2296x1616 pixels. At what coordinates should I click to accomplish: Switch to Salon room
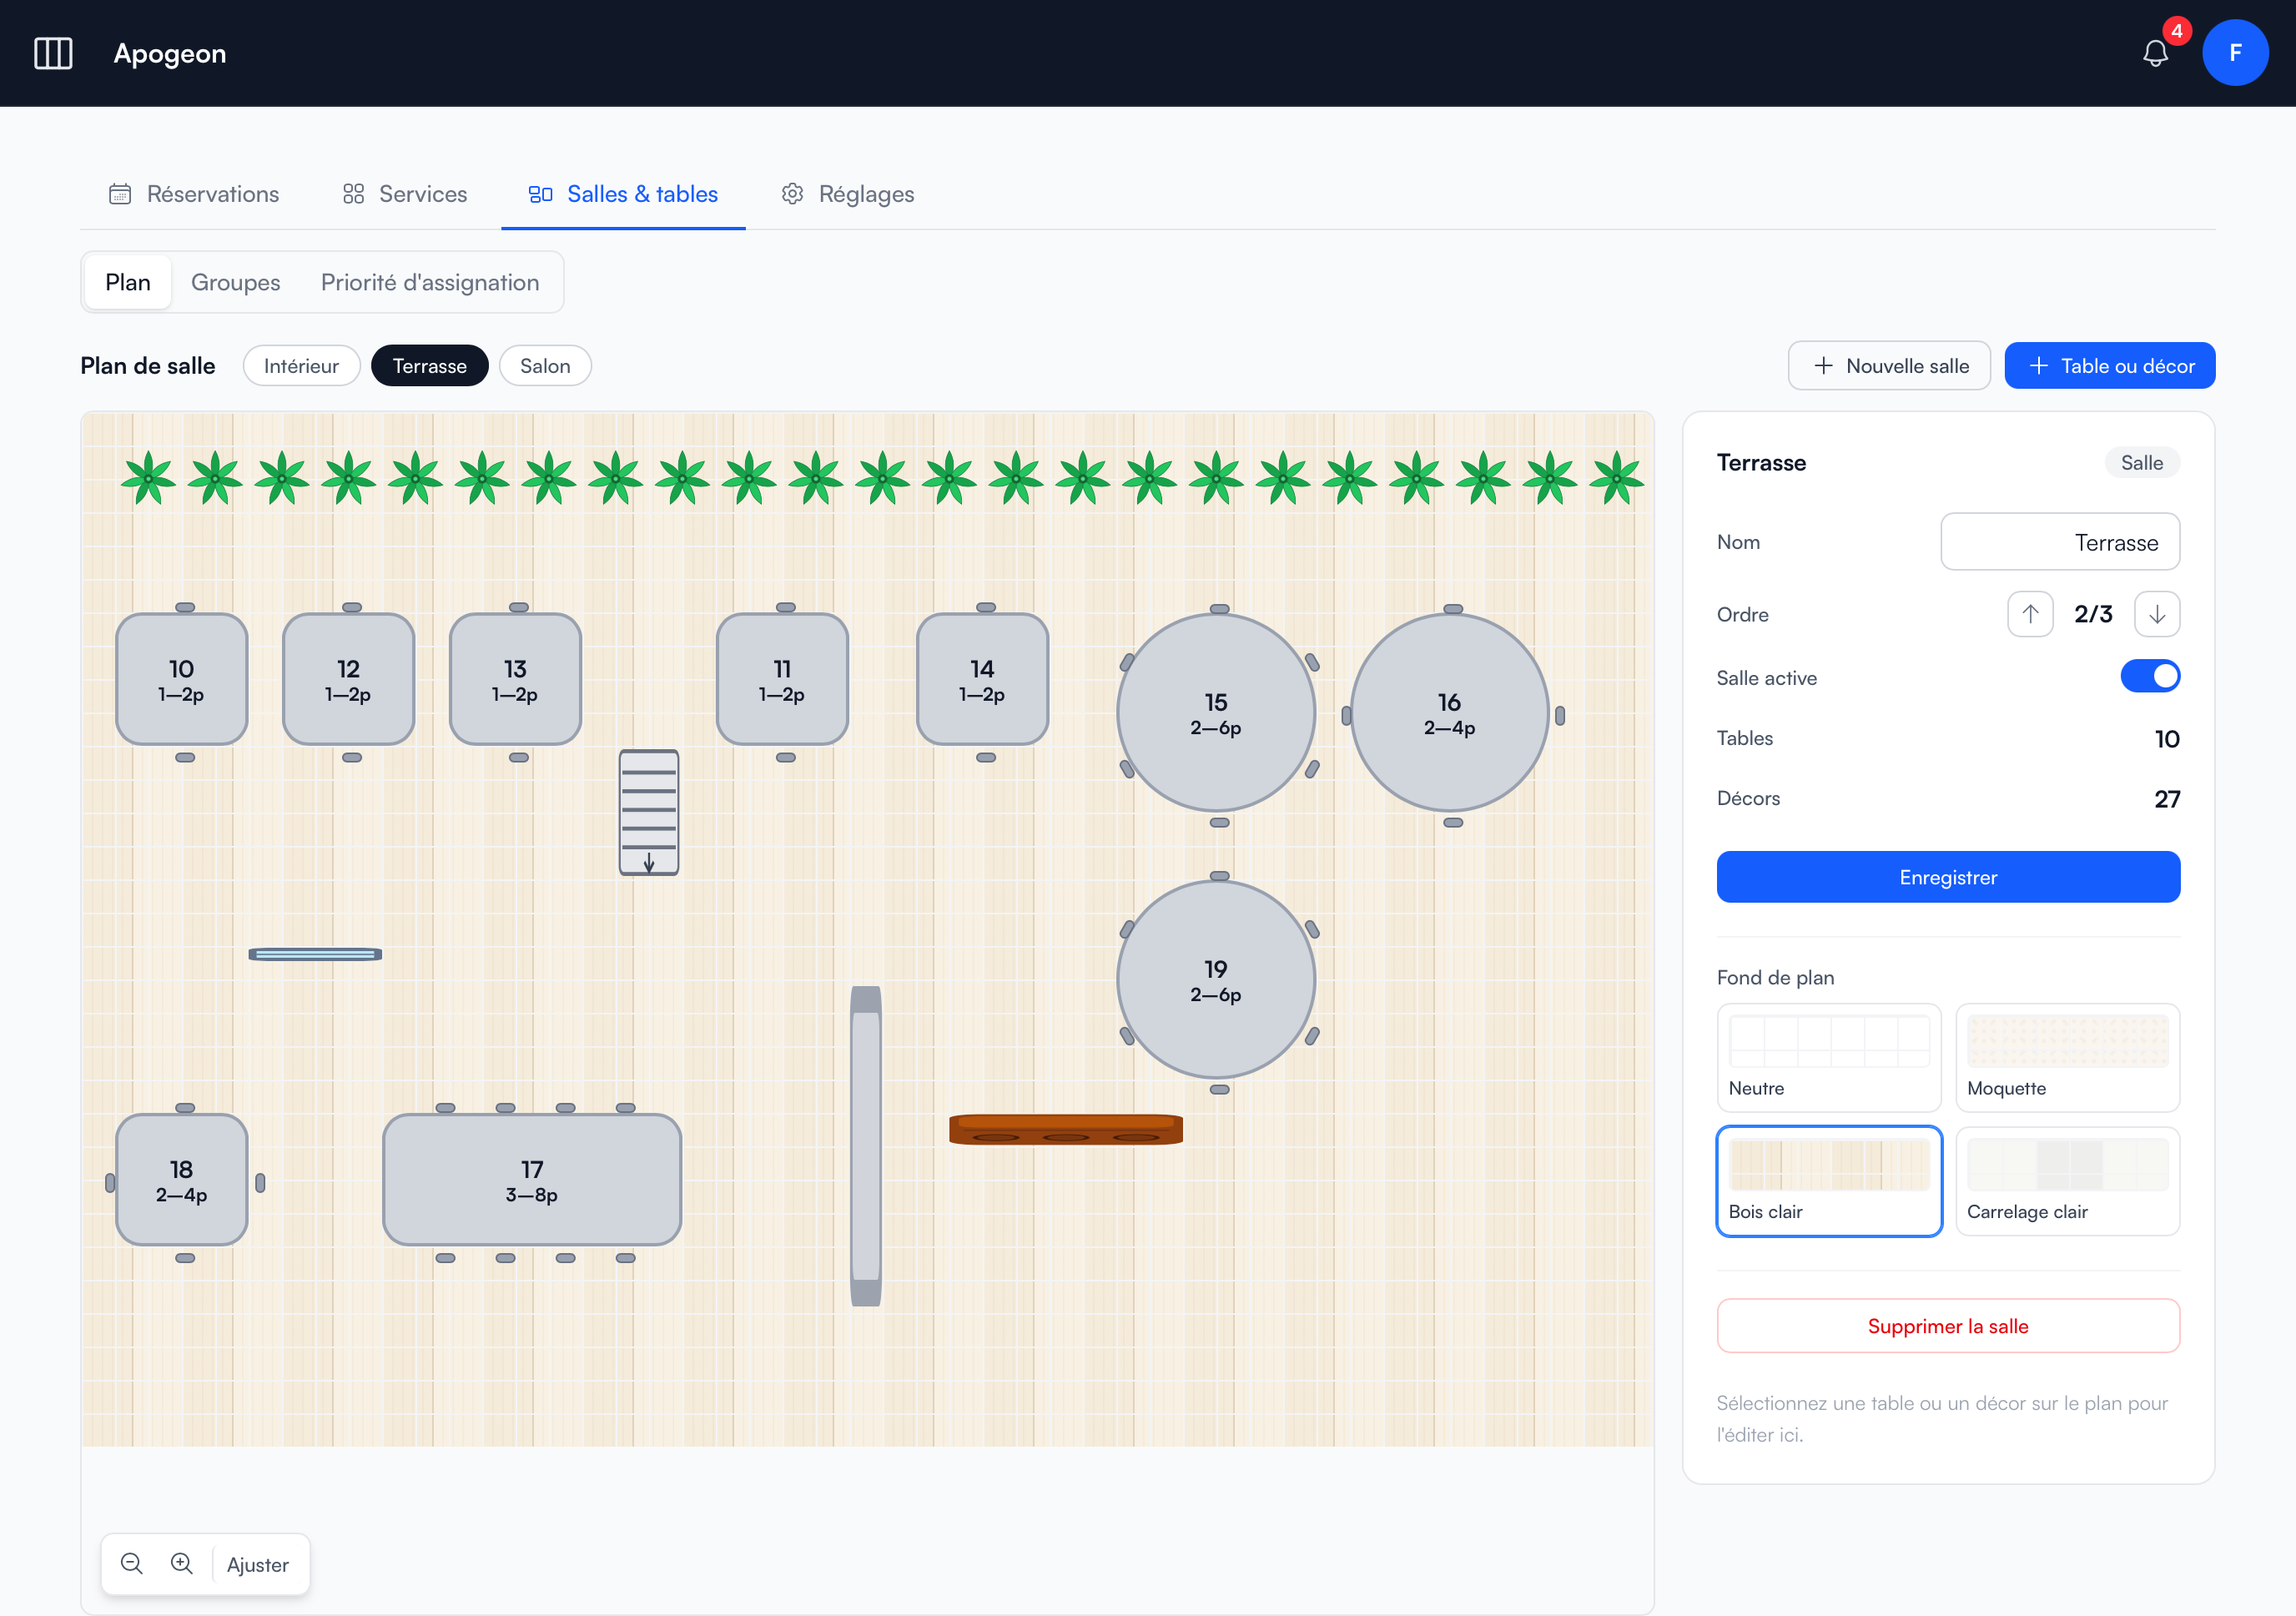[545, 366]
